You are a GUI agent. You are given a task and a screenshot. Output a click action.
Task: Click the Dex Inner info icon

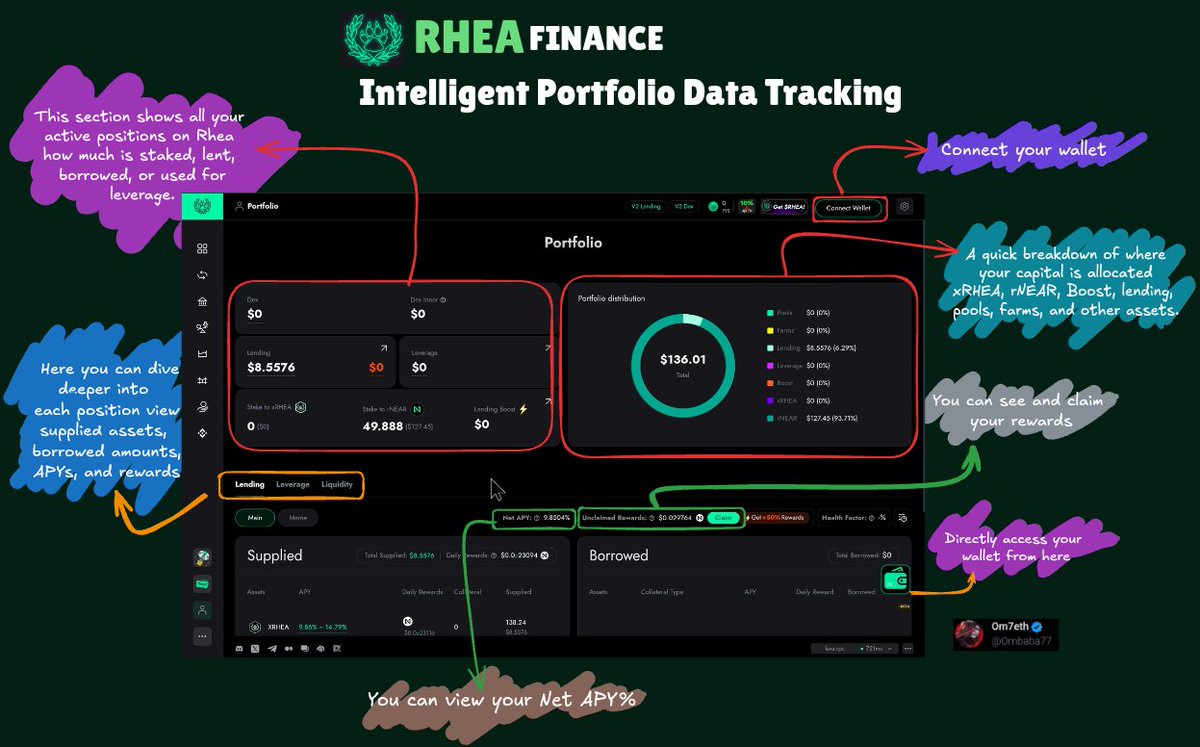443,299
